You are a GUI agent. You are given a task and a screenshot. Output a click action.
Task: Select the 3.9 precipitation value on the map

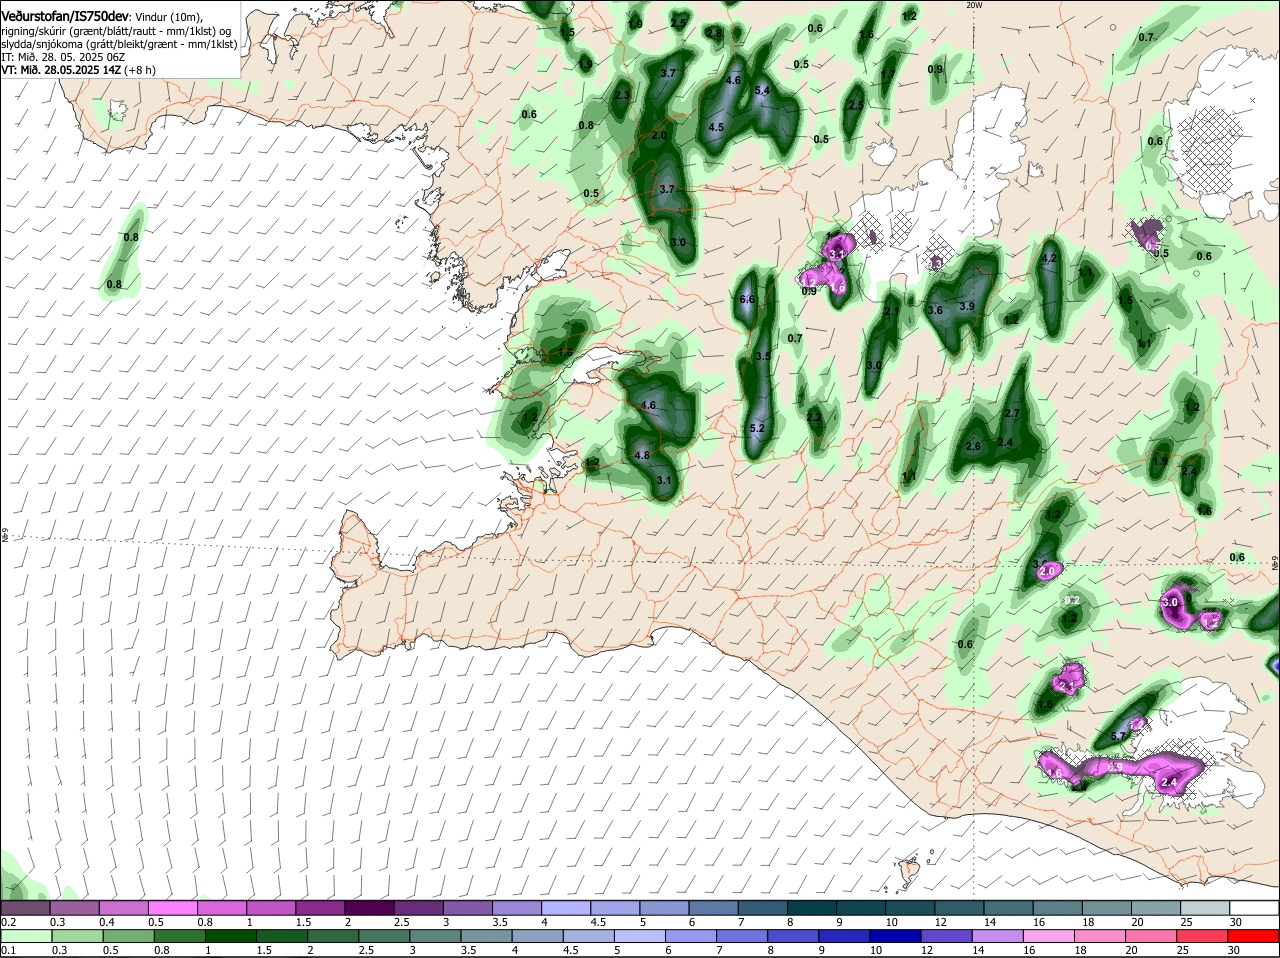(x=967, y=306)
